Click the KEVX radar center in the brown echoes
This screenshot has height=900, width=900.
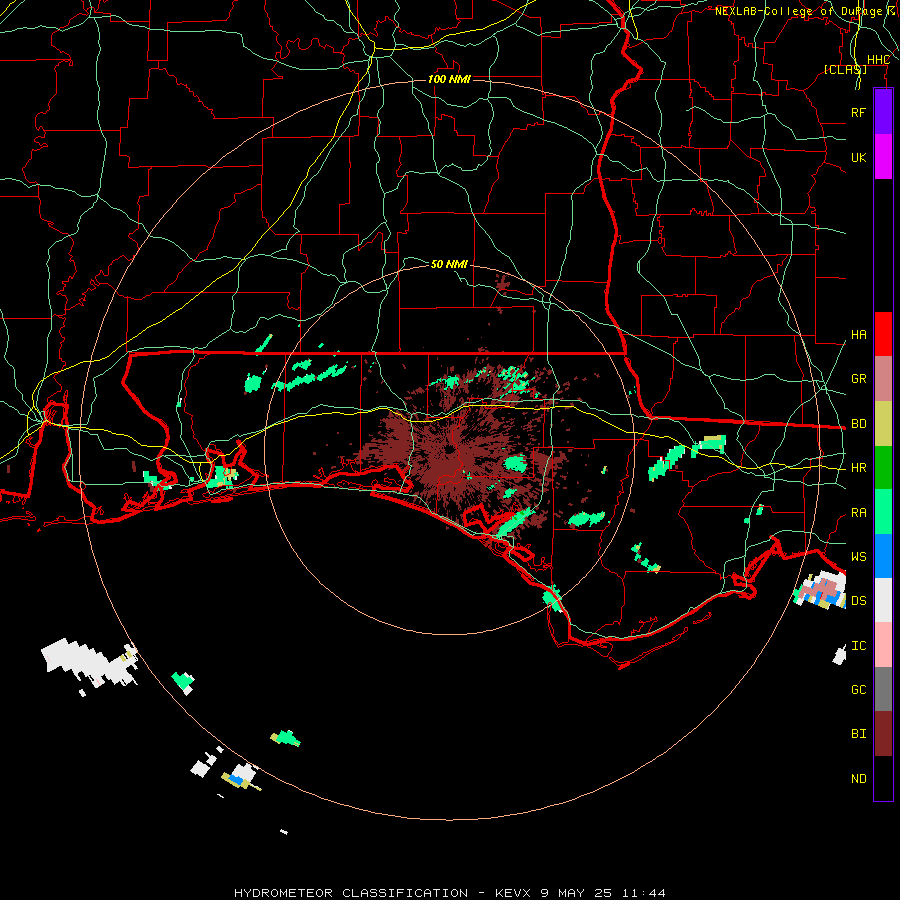pyautogui.click(x=450, y=451)
